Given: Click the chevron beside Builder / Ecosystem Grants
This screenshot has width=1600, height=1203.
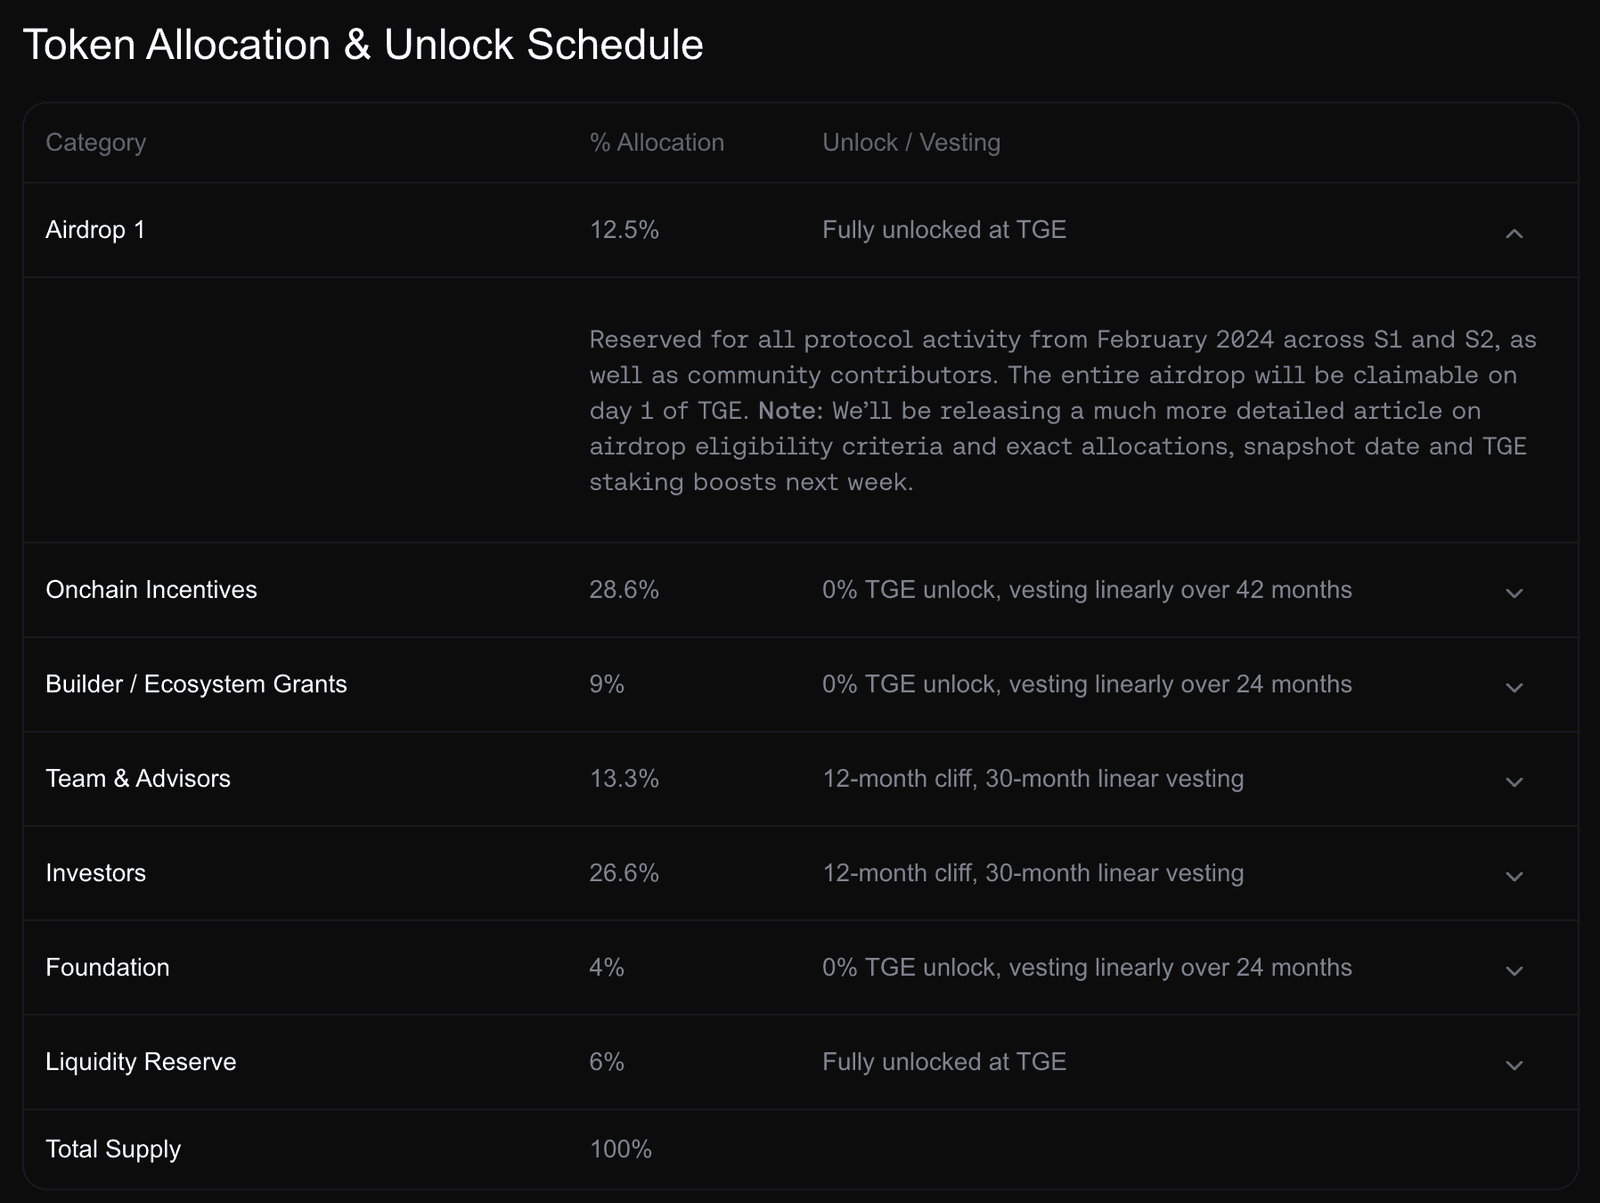Looking at the screenshot, I should [x=1516, y=685].
